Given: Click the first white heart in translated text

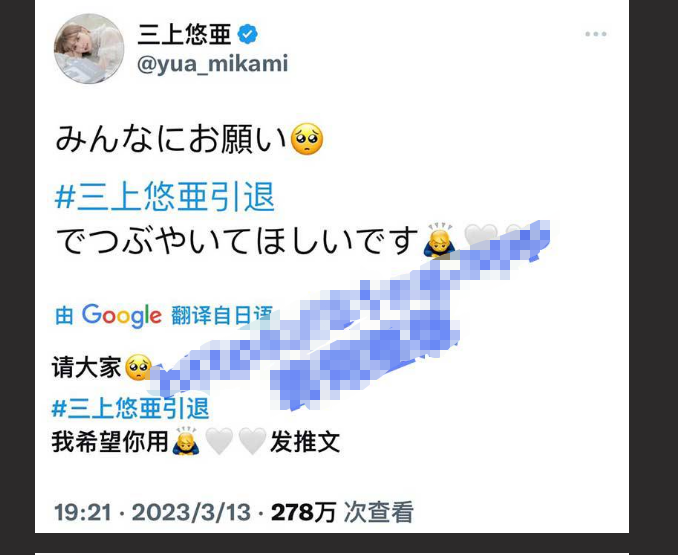Looking at the screenshot, I should (219, 442).
